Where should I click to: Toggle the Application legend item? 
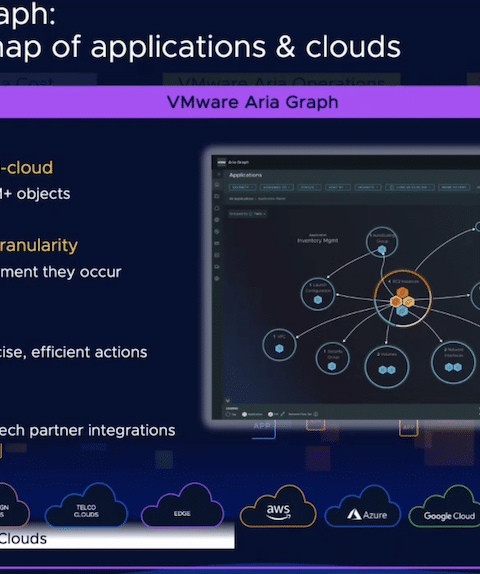(252, 414)
